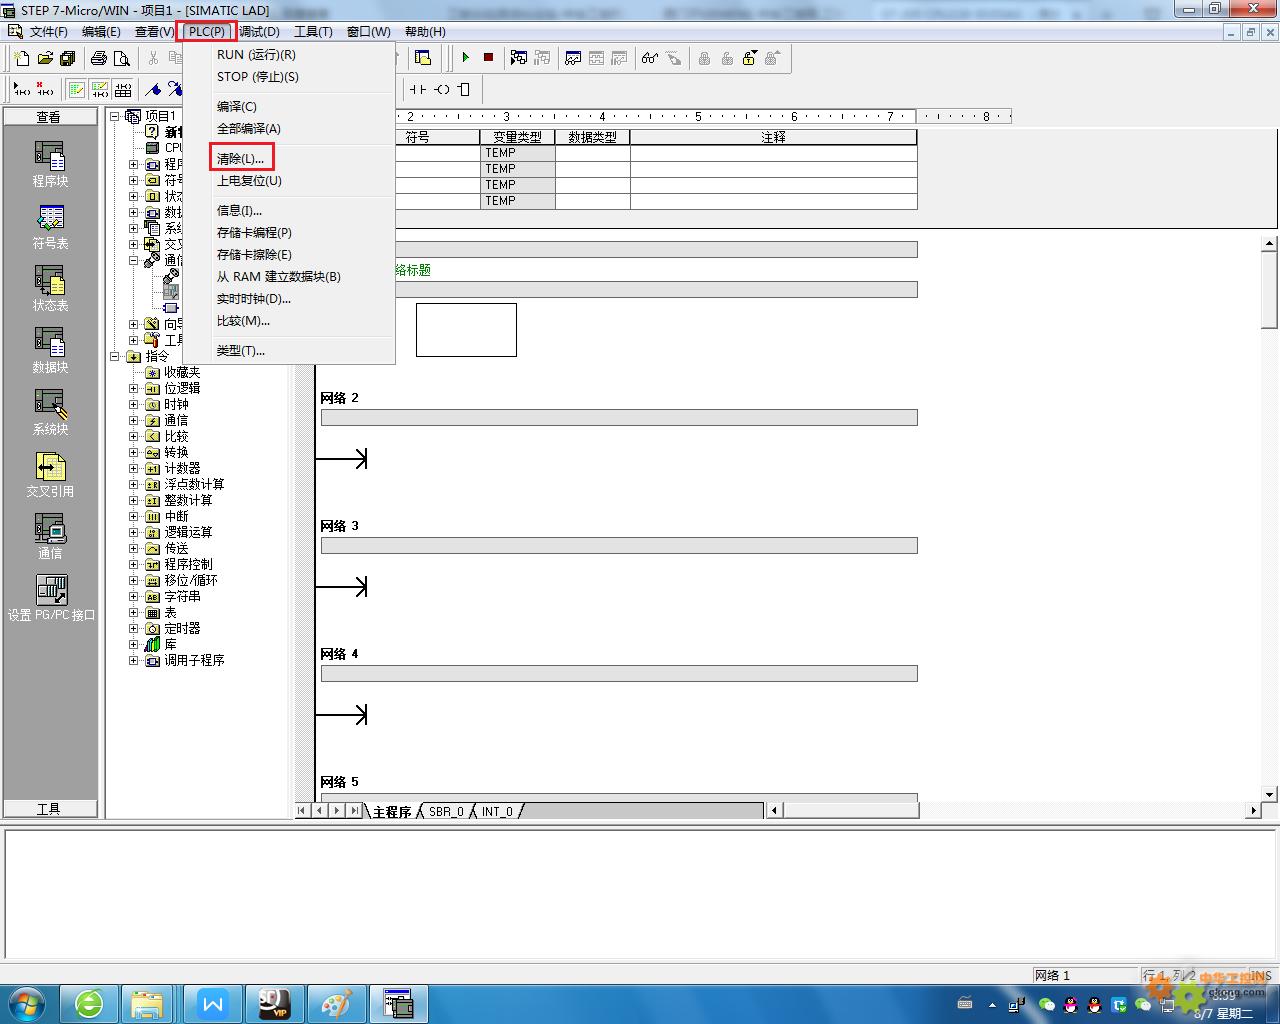Click the Save project icon

[x=67, y=59]
